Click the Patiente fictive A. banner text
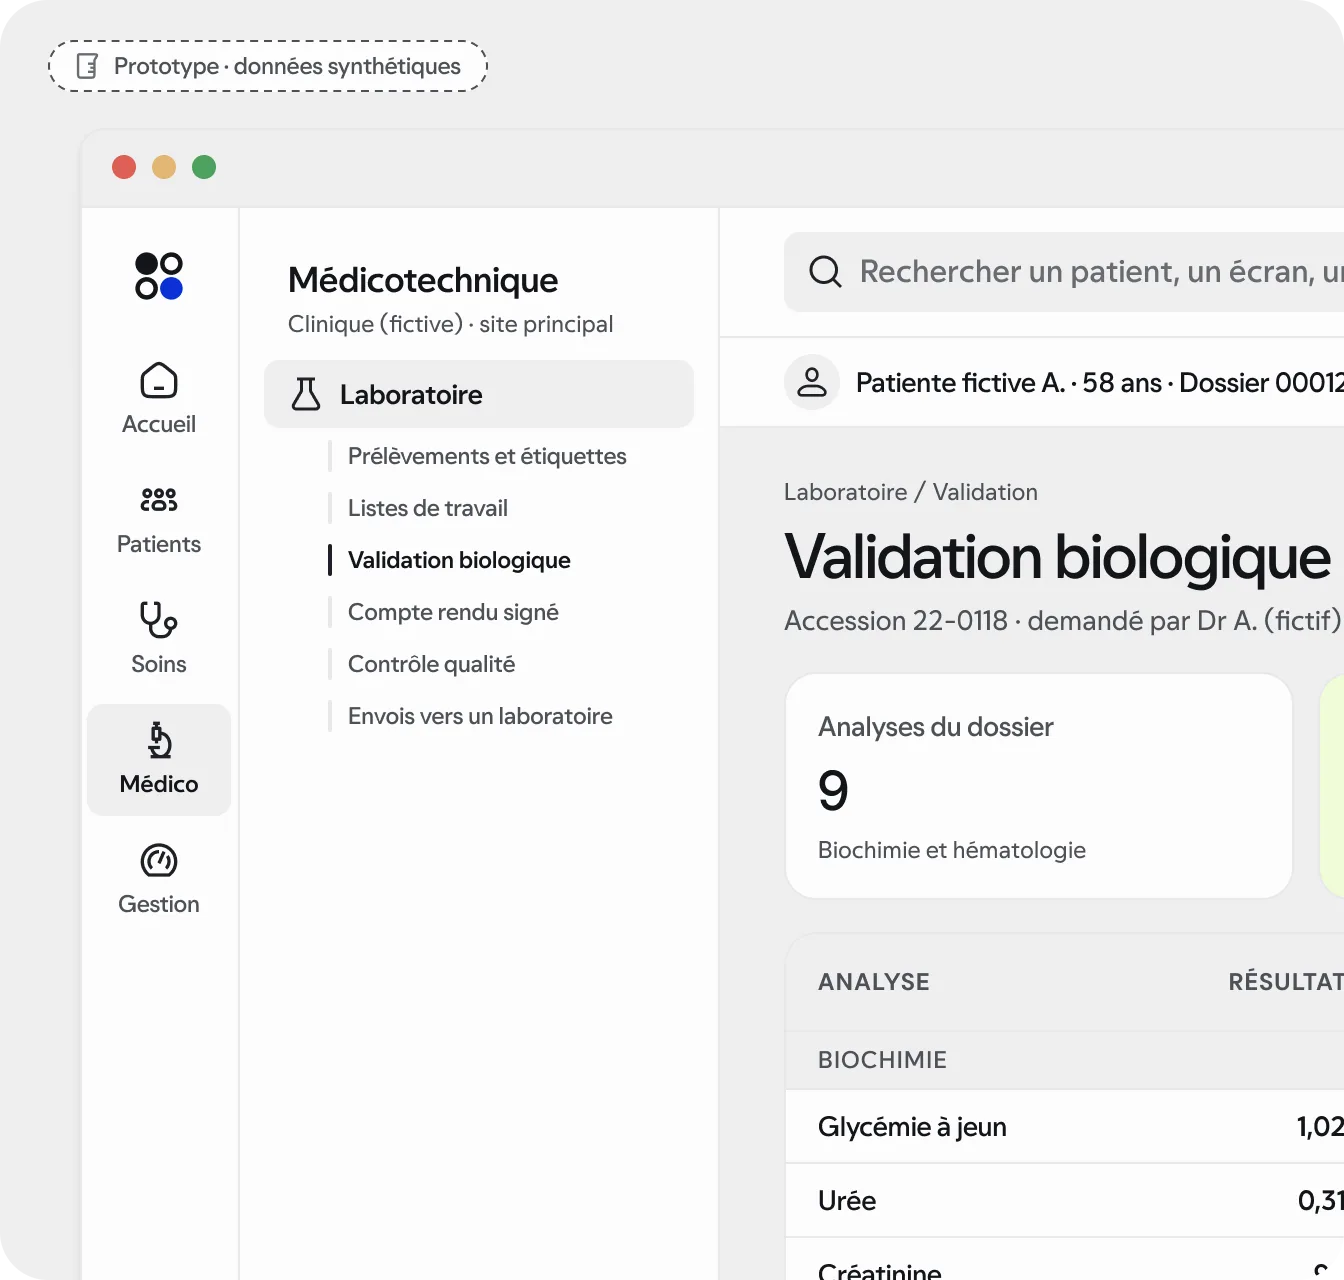Screen dimensions: 1344x1280 (1100, 382)
